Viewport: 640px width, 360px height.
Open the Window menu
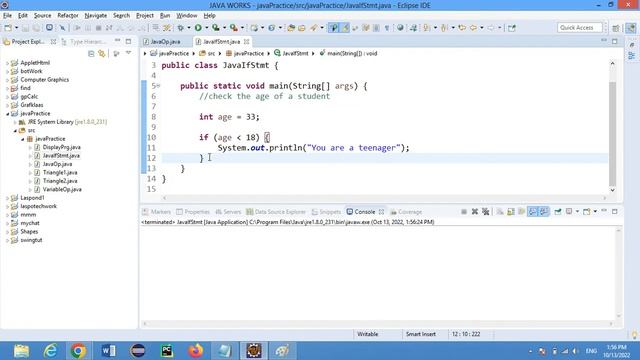point(187,16)
